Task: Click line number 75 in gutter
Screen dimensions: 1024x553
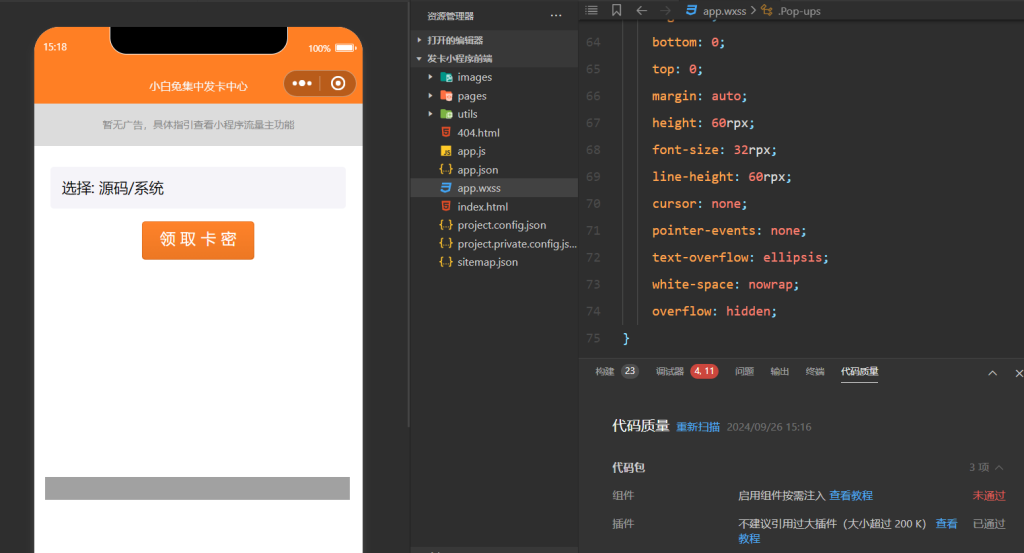Action: pyautogui.click(x=593, y=338)
